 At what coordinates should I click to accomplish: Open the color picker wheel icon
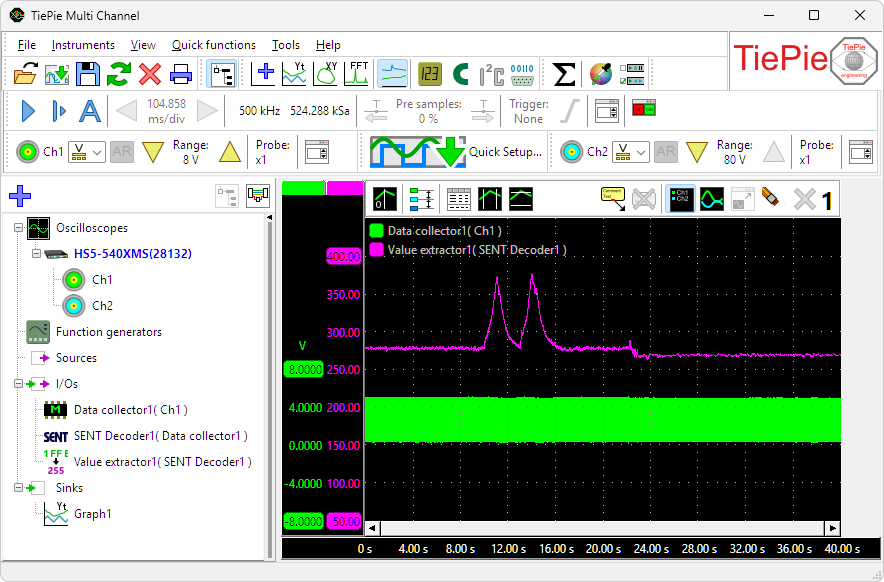pos(601,74)
